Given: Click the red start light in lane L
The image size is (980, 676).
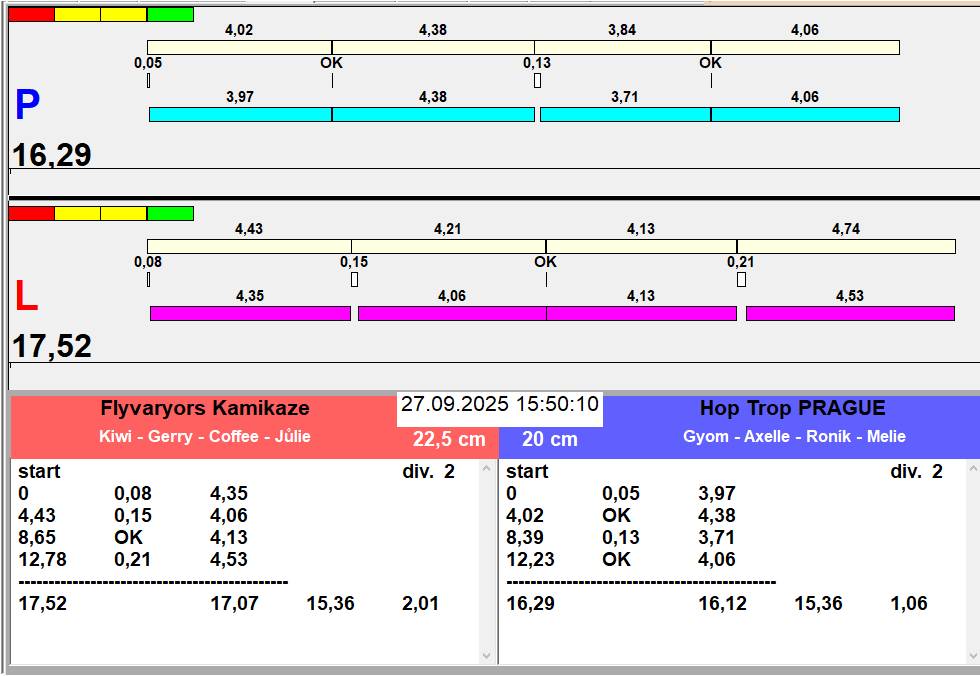Looking at the screenshot, I should pos(31,214).
